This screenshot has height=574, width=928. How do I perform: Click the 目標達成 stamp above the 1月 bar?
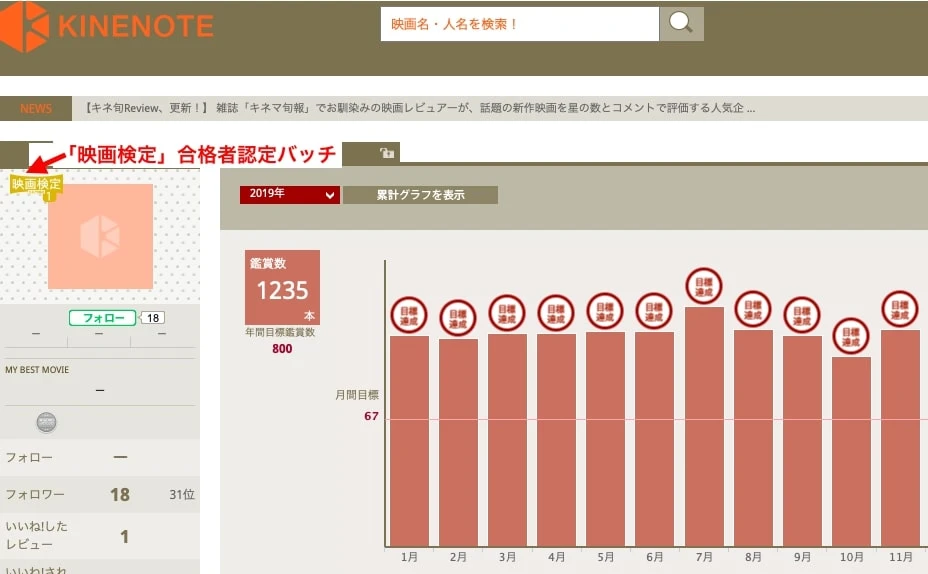[x=409, y=315]
